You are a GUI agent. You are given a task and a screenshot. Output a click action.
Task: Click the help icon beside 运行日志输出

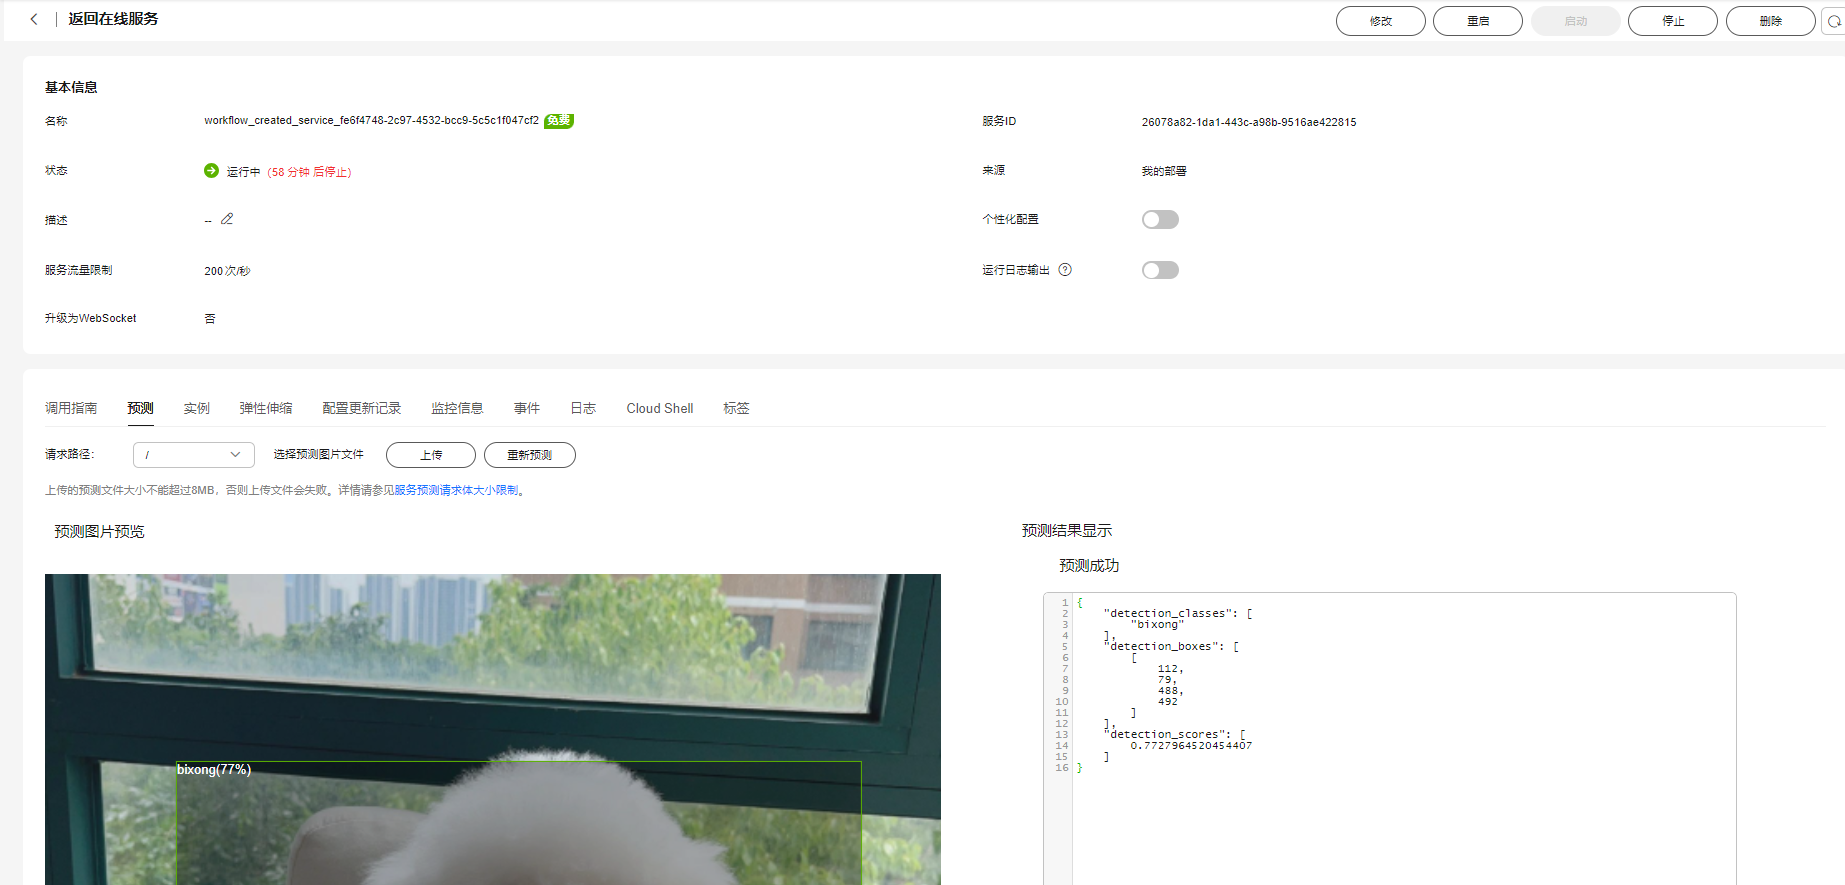tap(1065, 270)
